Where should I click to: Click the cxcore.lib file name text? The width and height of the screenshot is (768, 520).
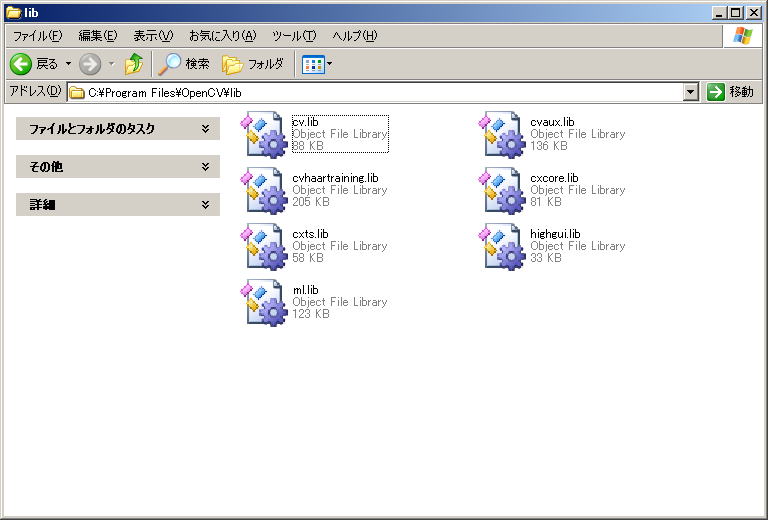coord(554,178)
